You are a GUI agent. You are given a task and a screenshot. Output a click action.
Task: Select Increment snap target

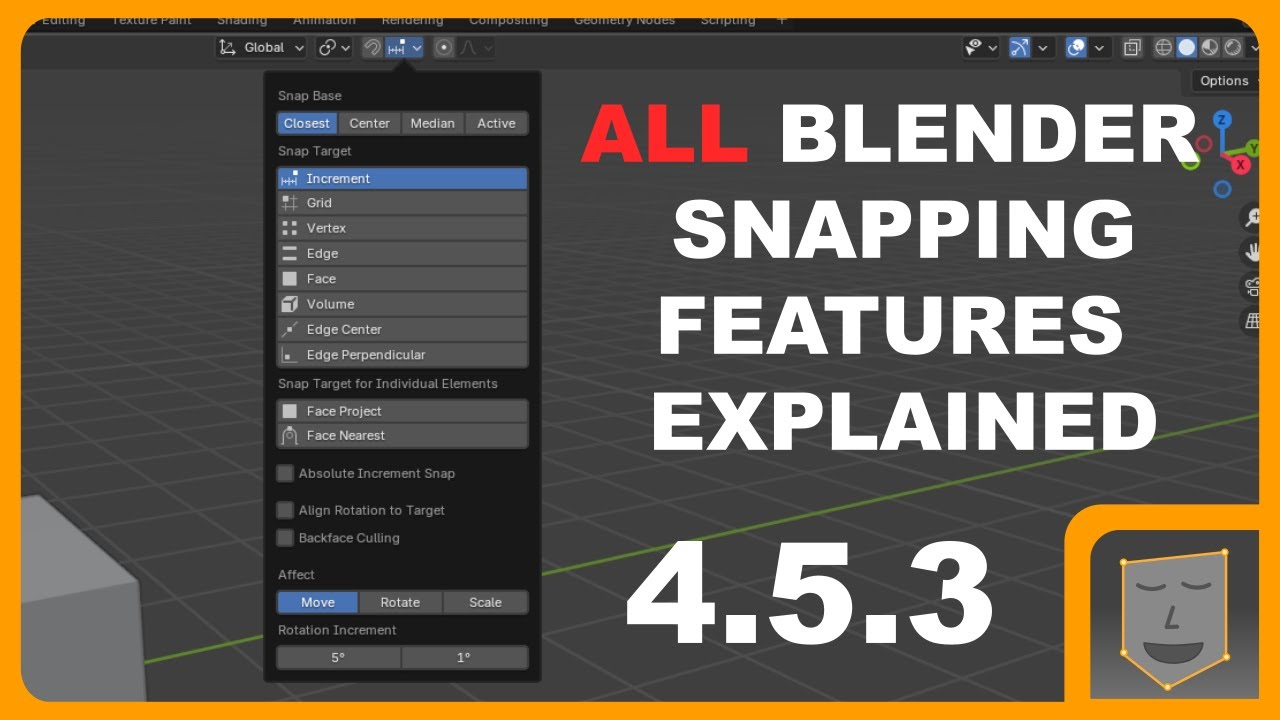(x=402, y=178)
